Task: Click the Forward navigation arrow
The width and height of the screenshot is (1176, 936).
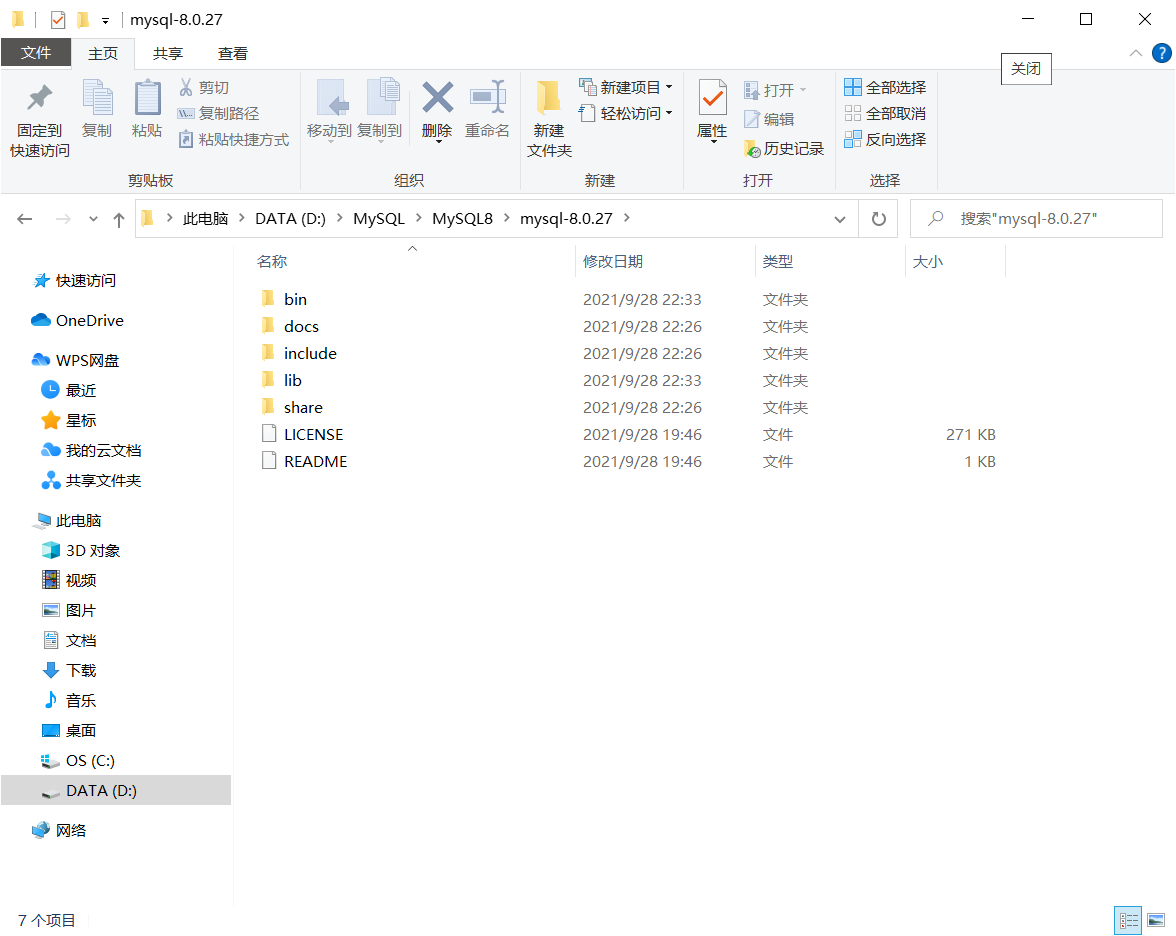Action: pos(64,219)
